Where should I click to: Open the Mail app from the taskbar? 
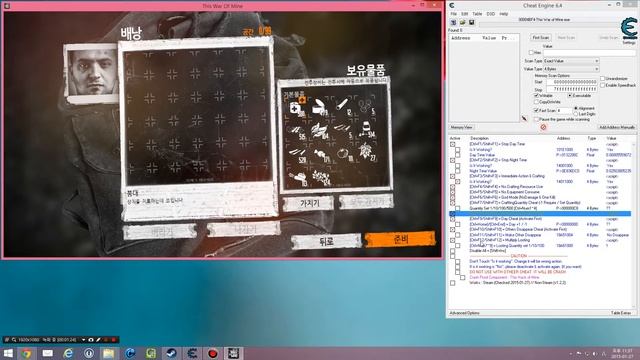(x=47, y=353)
